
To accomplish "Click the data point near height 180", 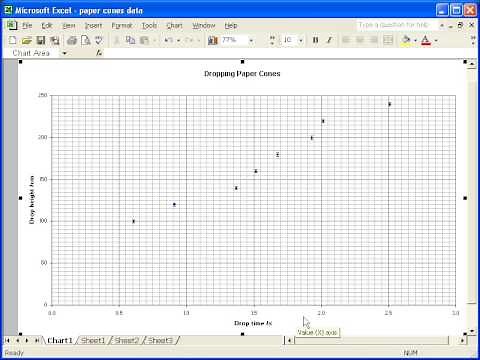I will pos(277,155).
